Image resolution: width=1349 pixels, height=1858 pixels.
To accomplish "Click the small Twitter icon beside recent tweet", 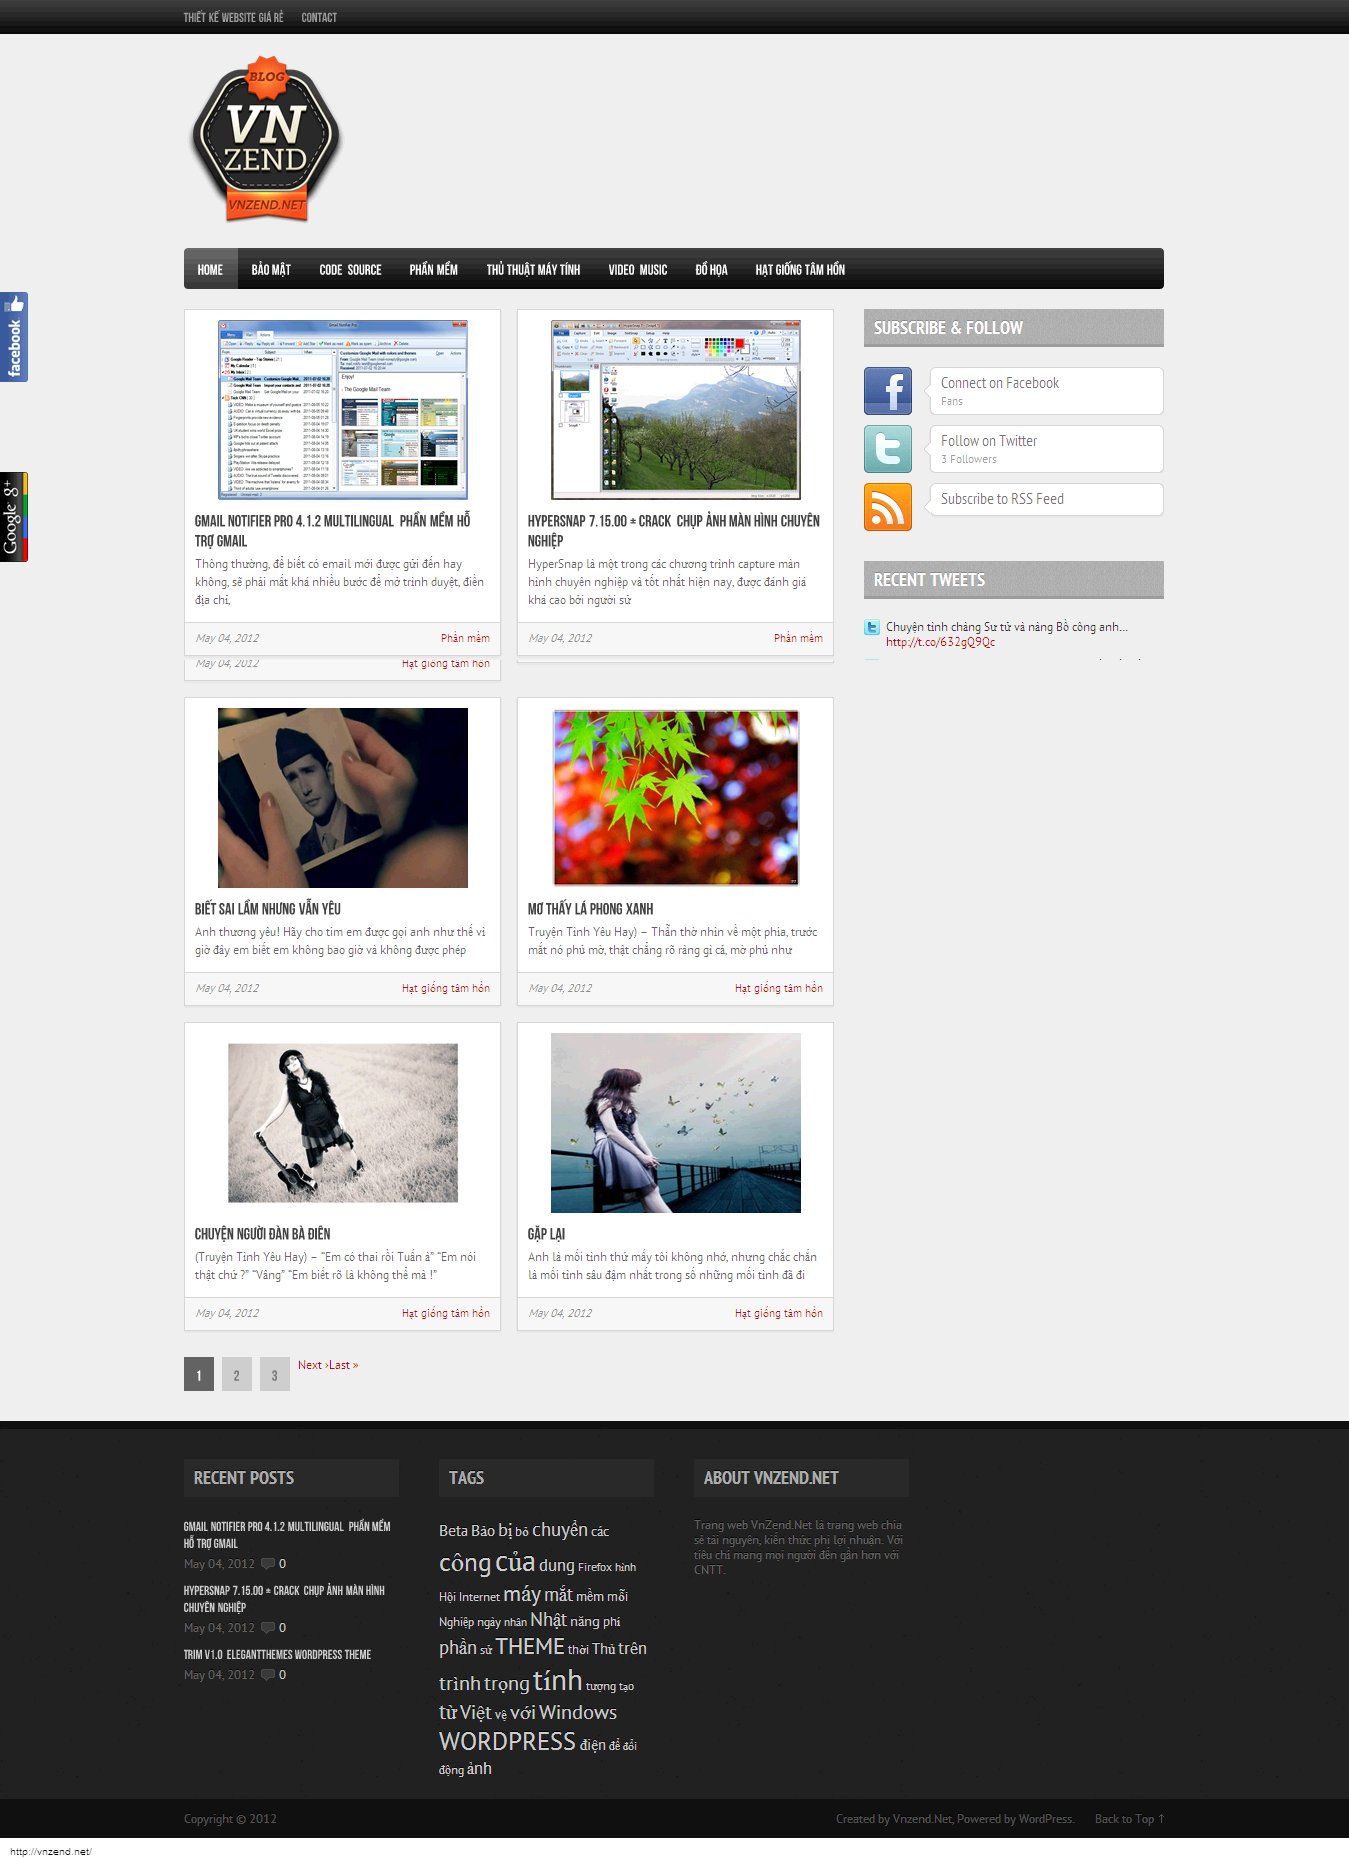I will point(872,628).
